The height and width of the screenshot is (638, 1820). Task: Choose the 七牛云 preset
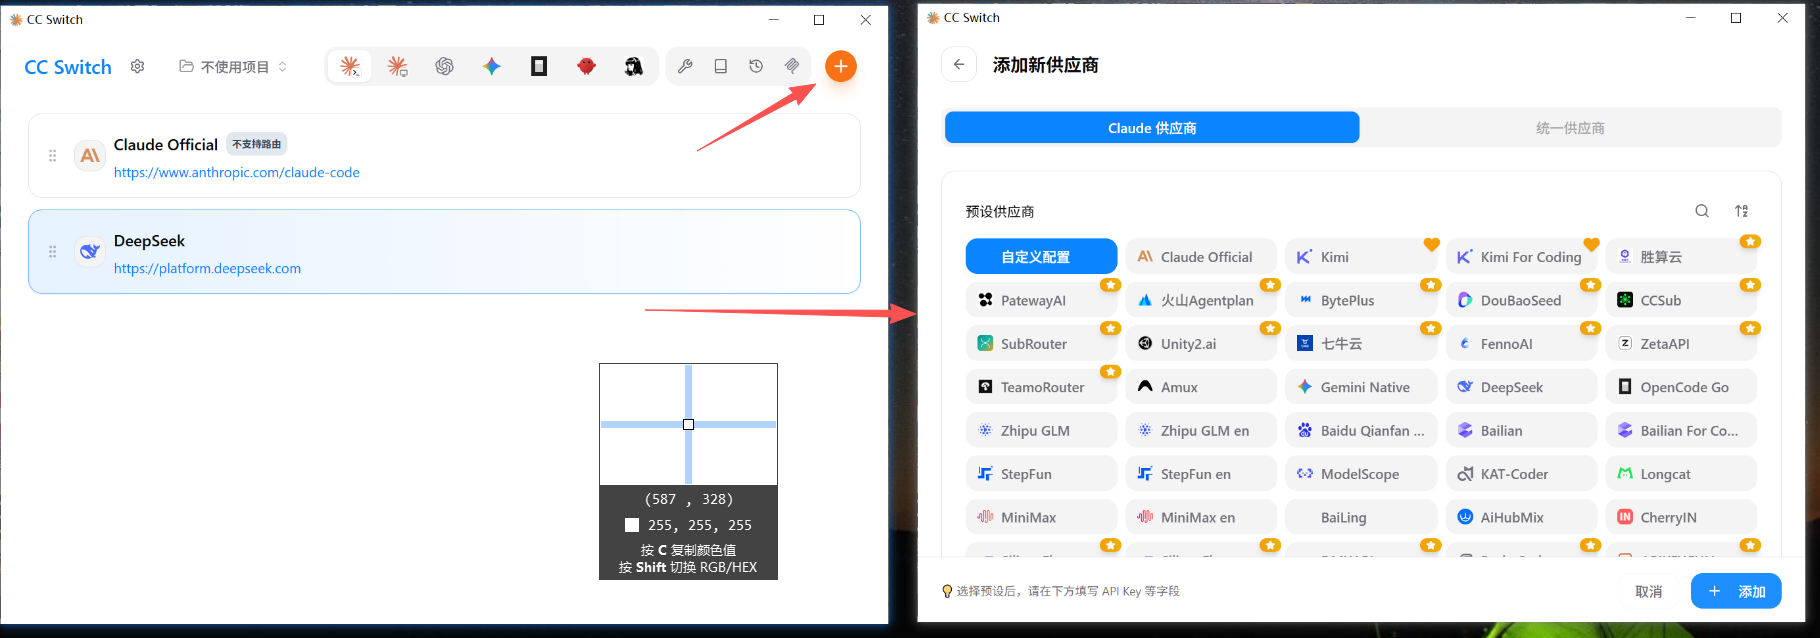[x=1361, y=343]
